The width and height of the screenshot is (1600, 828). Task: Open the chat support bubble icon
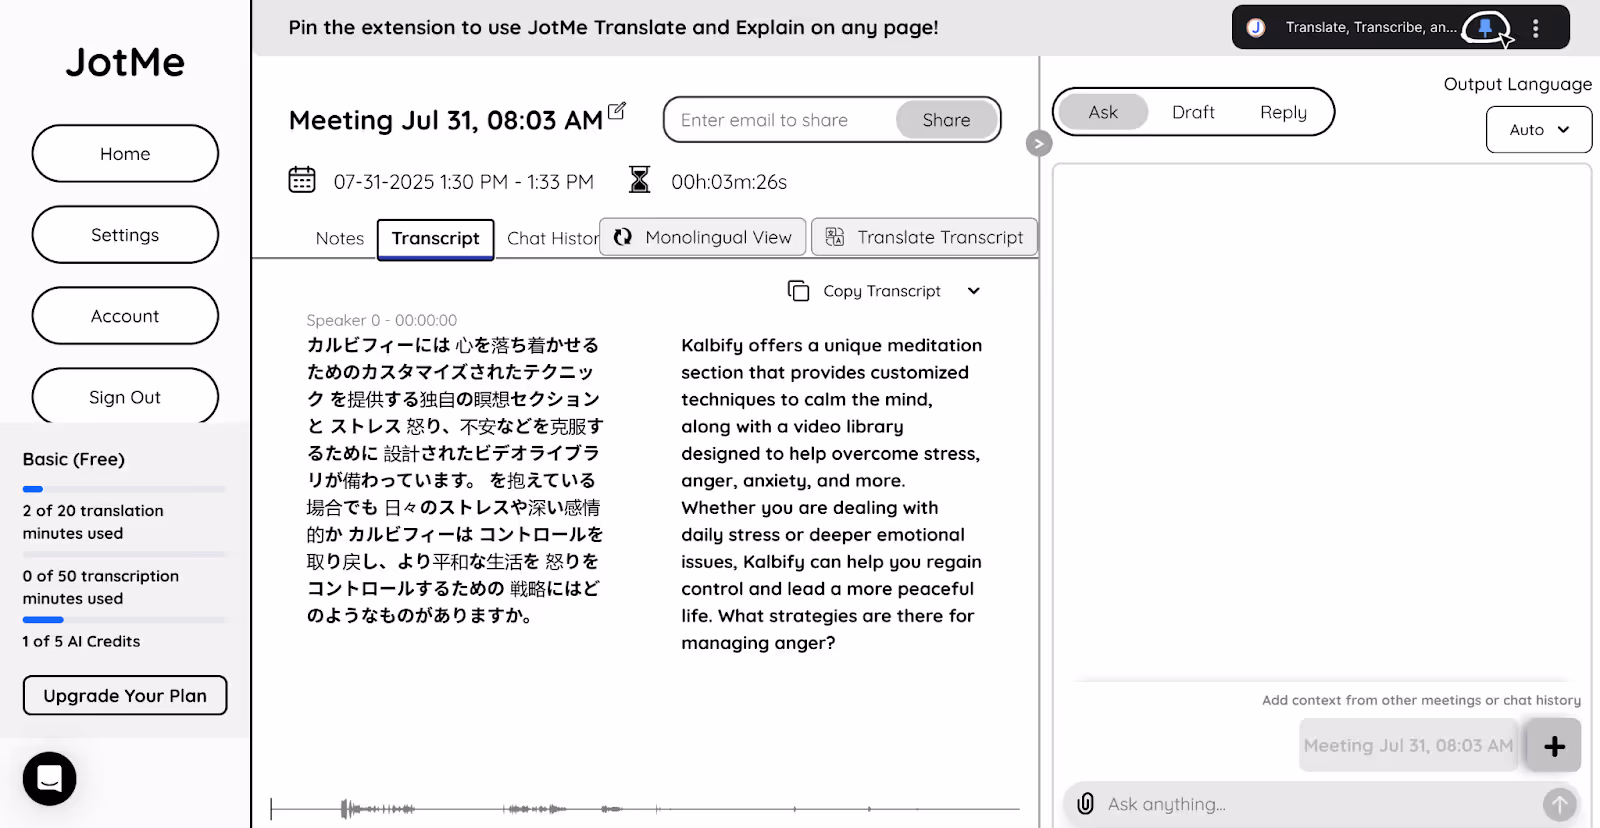(50, 778)
